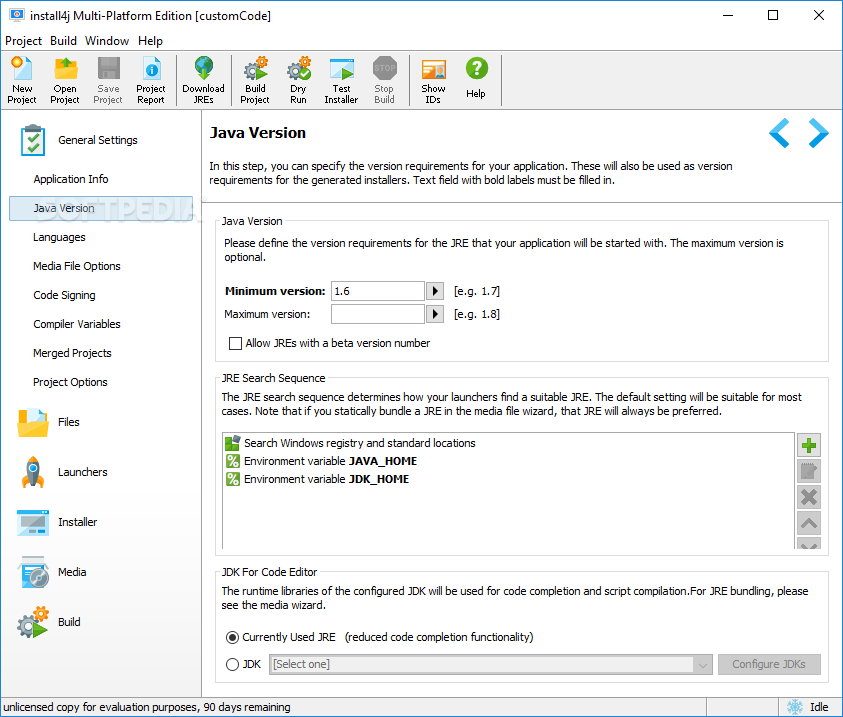
Task: Select the Currently Used JRE option
Action: tap(232, 637)
